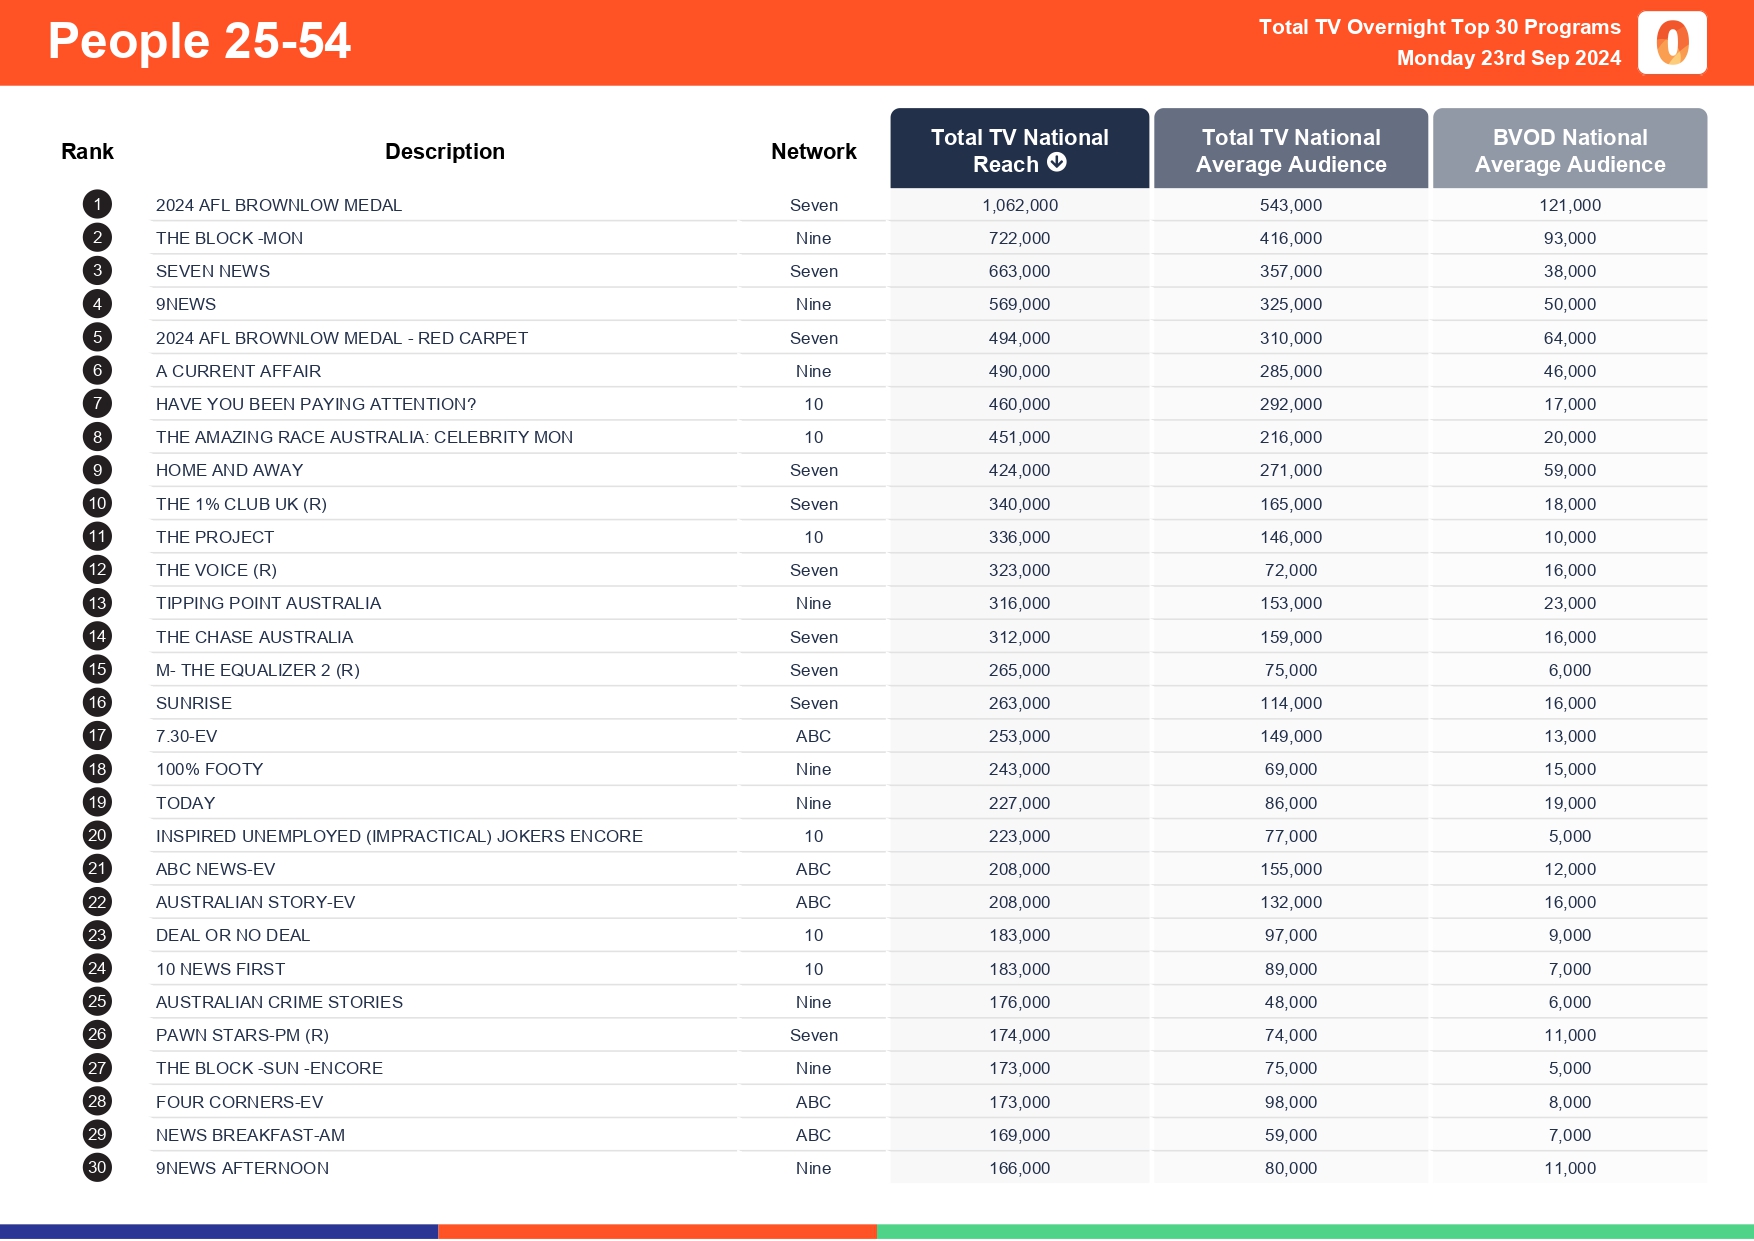Click the 1,062,000 reach value
The width and height of the screenshot is (1754, 1241).
1020,204
